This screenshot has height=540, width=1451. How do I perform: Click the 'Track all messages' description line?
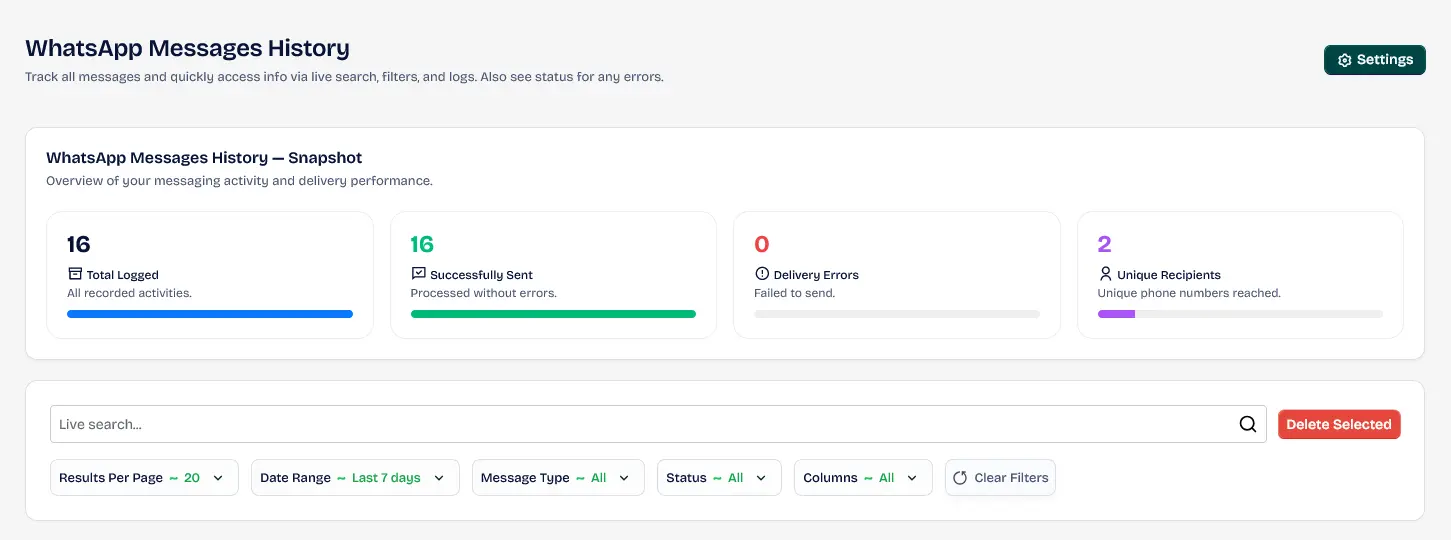[344, 76]
